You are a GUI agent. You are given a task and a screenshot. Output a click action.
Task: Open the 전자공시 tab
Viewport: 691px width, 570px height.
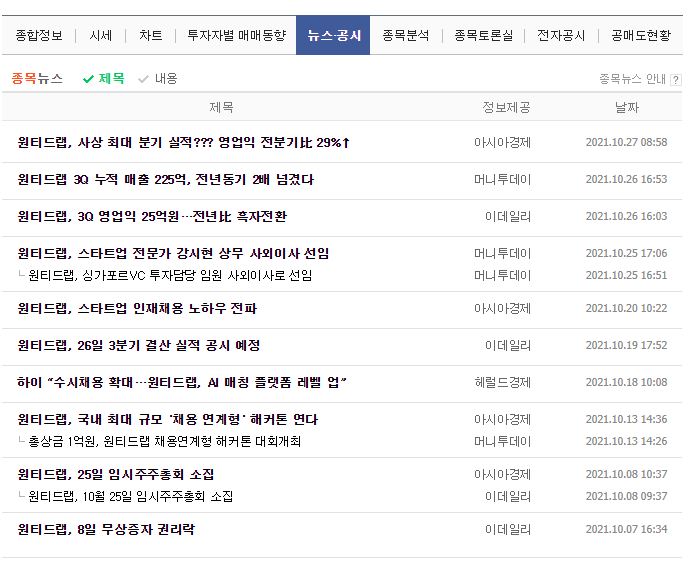[561, 35]
